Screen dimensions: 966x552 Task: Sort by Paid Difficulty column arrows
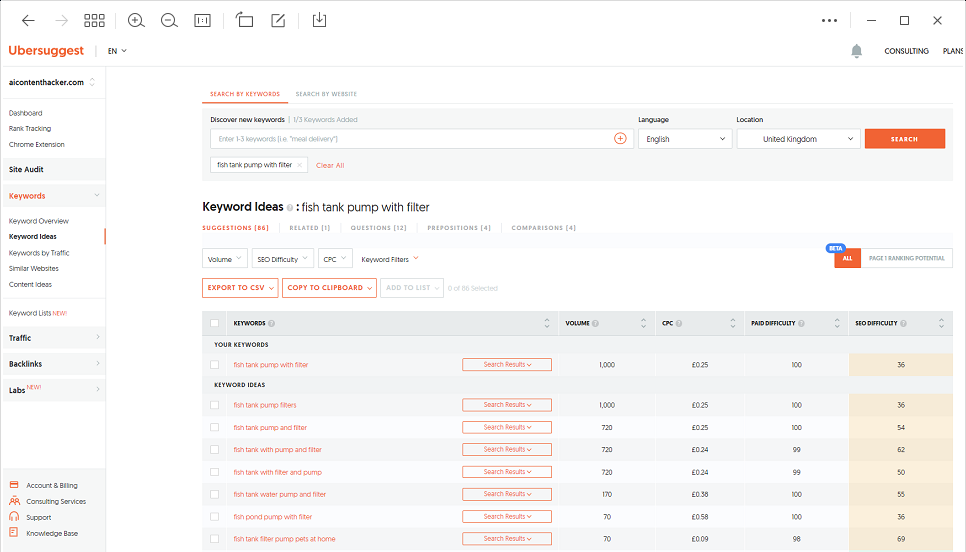(837, 323)
